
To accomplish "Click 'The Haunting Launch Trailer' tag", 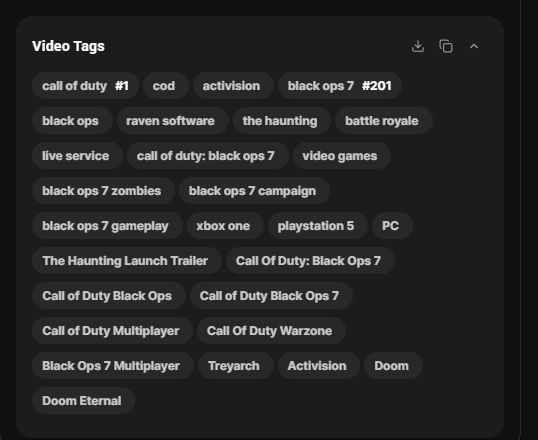I will tap(127, 261).
